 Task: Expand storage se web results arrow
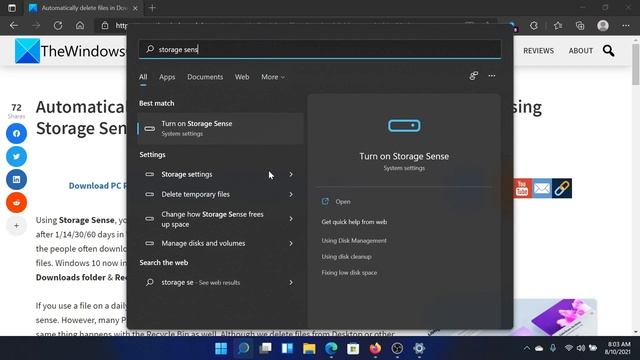tap(291, 282)
